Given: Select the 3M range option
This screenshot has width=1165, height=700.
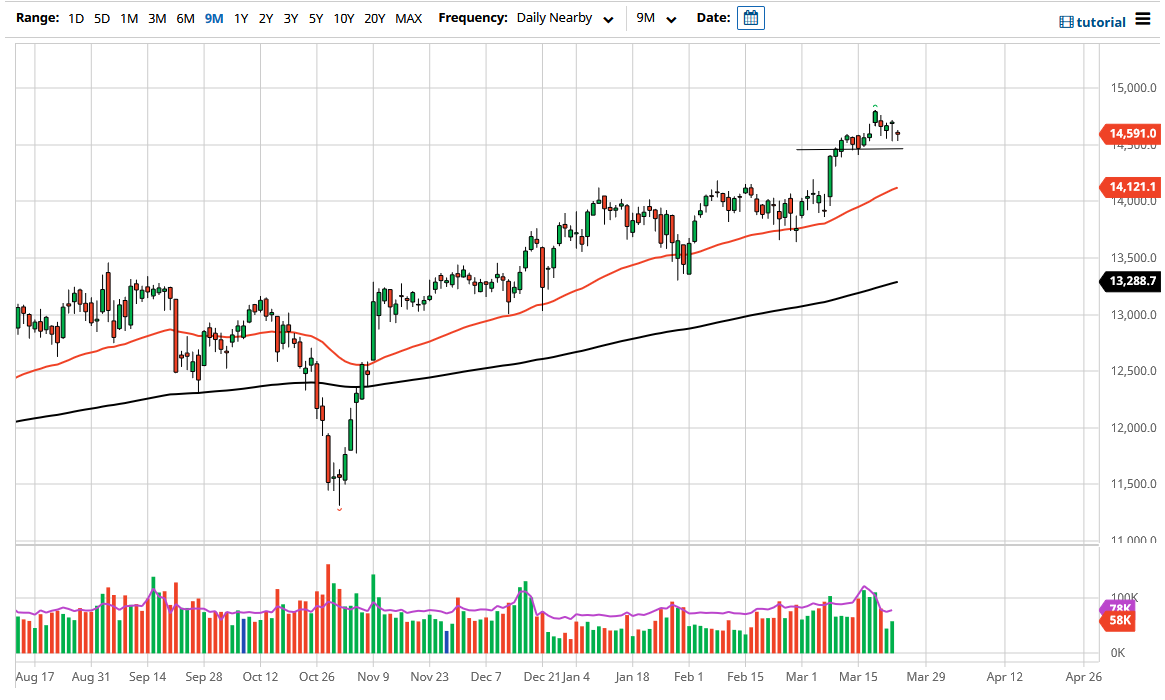Looking at the screenshot, I should coord(155,18).
